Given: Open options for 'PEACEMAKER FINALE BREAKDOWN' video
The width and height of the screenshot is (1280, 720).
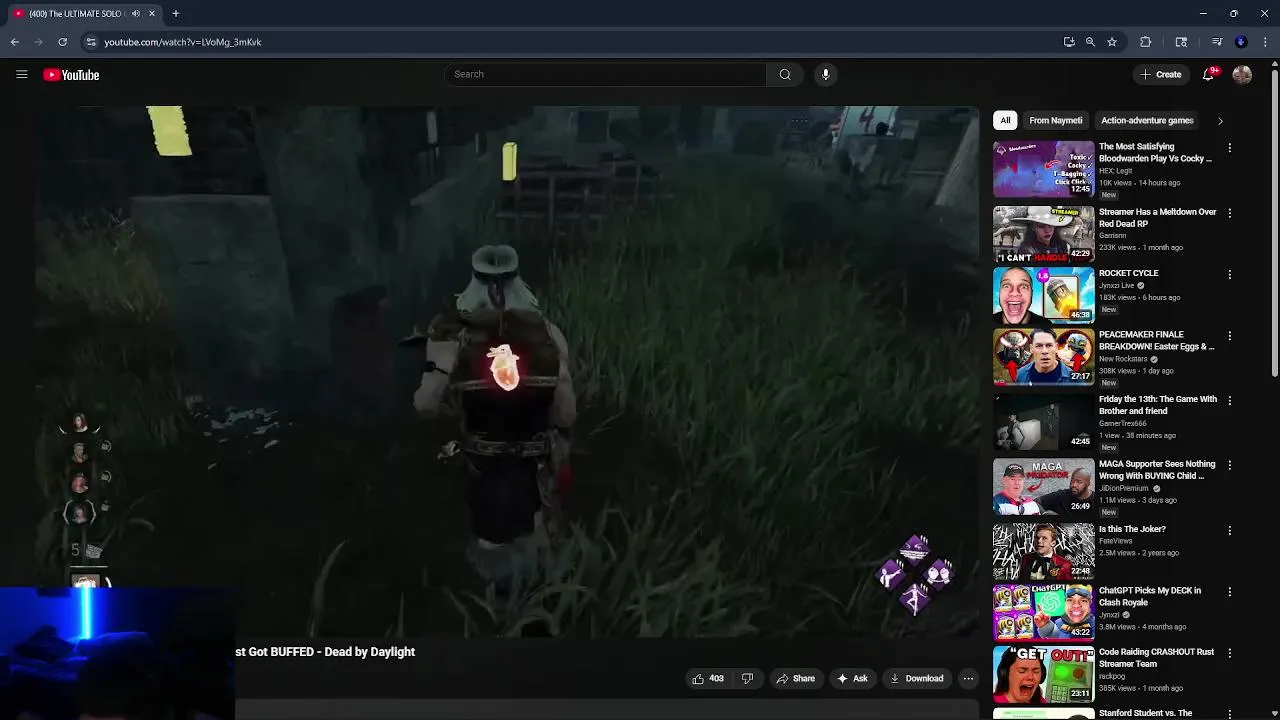Looking at the screenshot, I should click(1229, 336).
